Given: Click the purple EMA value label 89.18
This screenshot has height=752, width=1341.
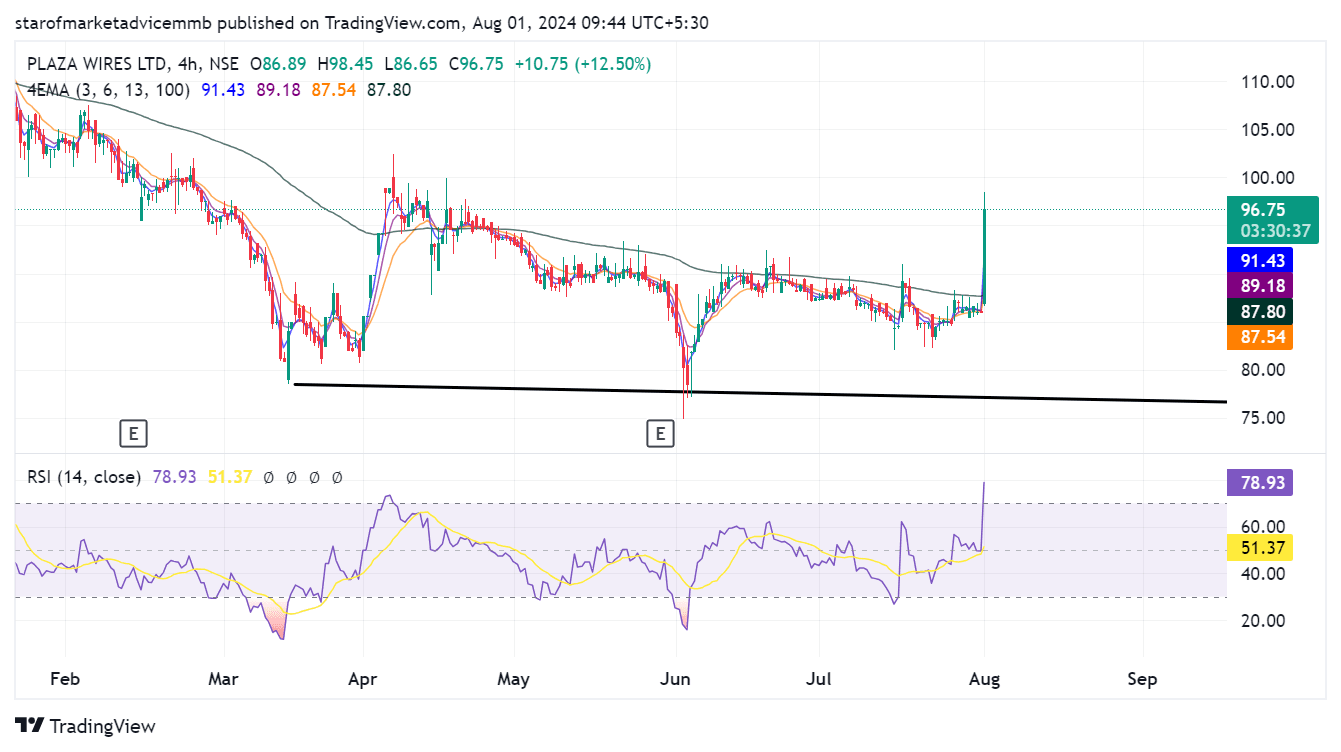Looking at the screenshot, I should (x=1260, y=286).
